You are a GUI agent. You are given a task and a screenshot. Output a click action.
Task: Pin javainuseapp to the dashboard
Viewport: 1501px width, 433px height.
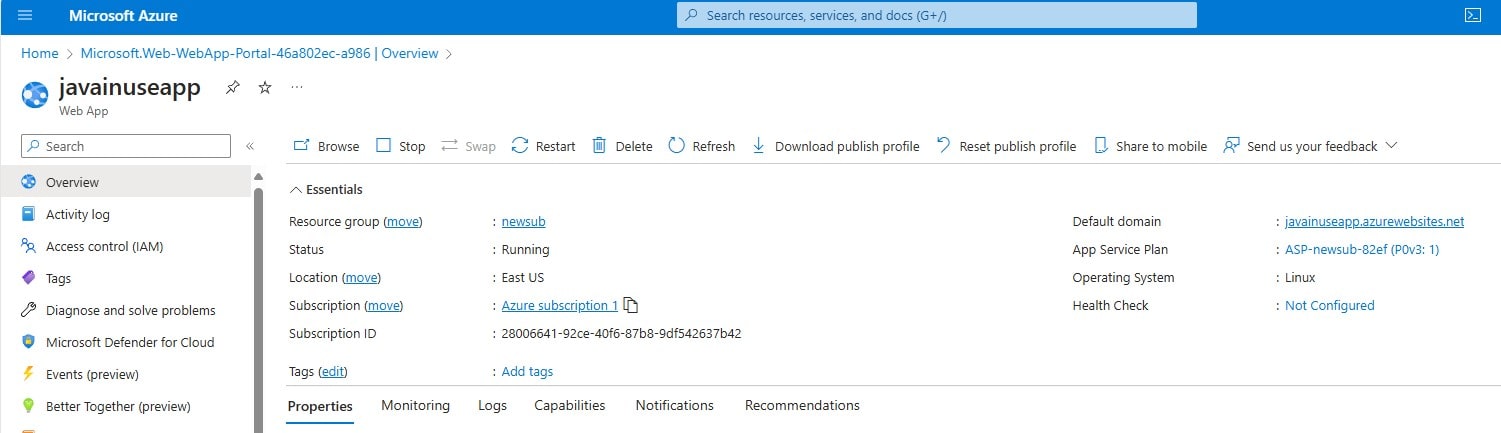232,87
